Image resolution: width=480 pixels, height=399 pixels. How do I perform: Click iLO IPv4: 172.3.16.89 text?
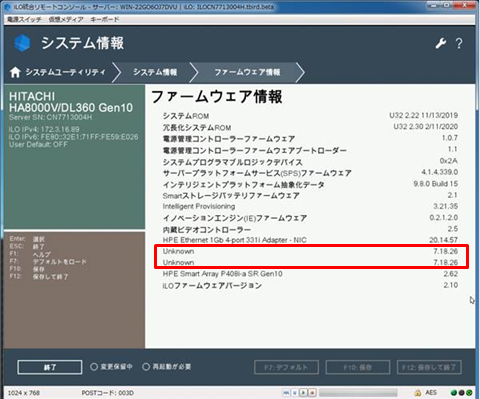click(x=44, y=129)
